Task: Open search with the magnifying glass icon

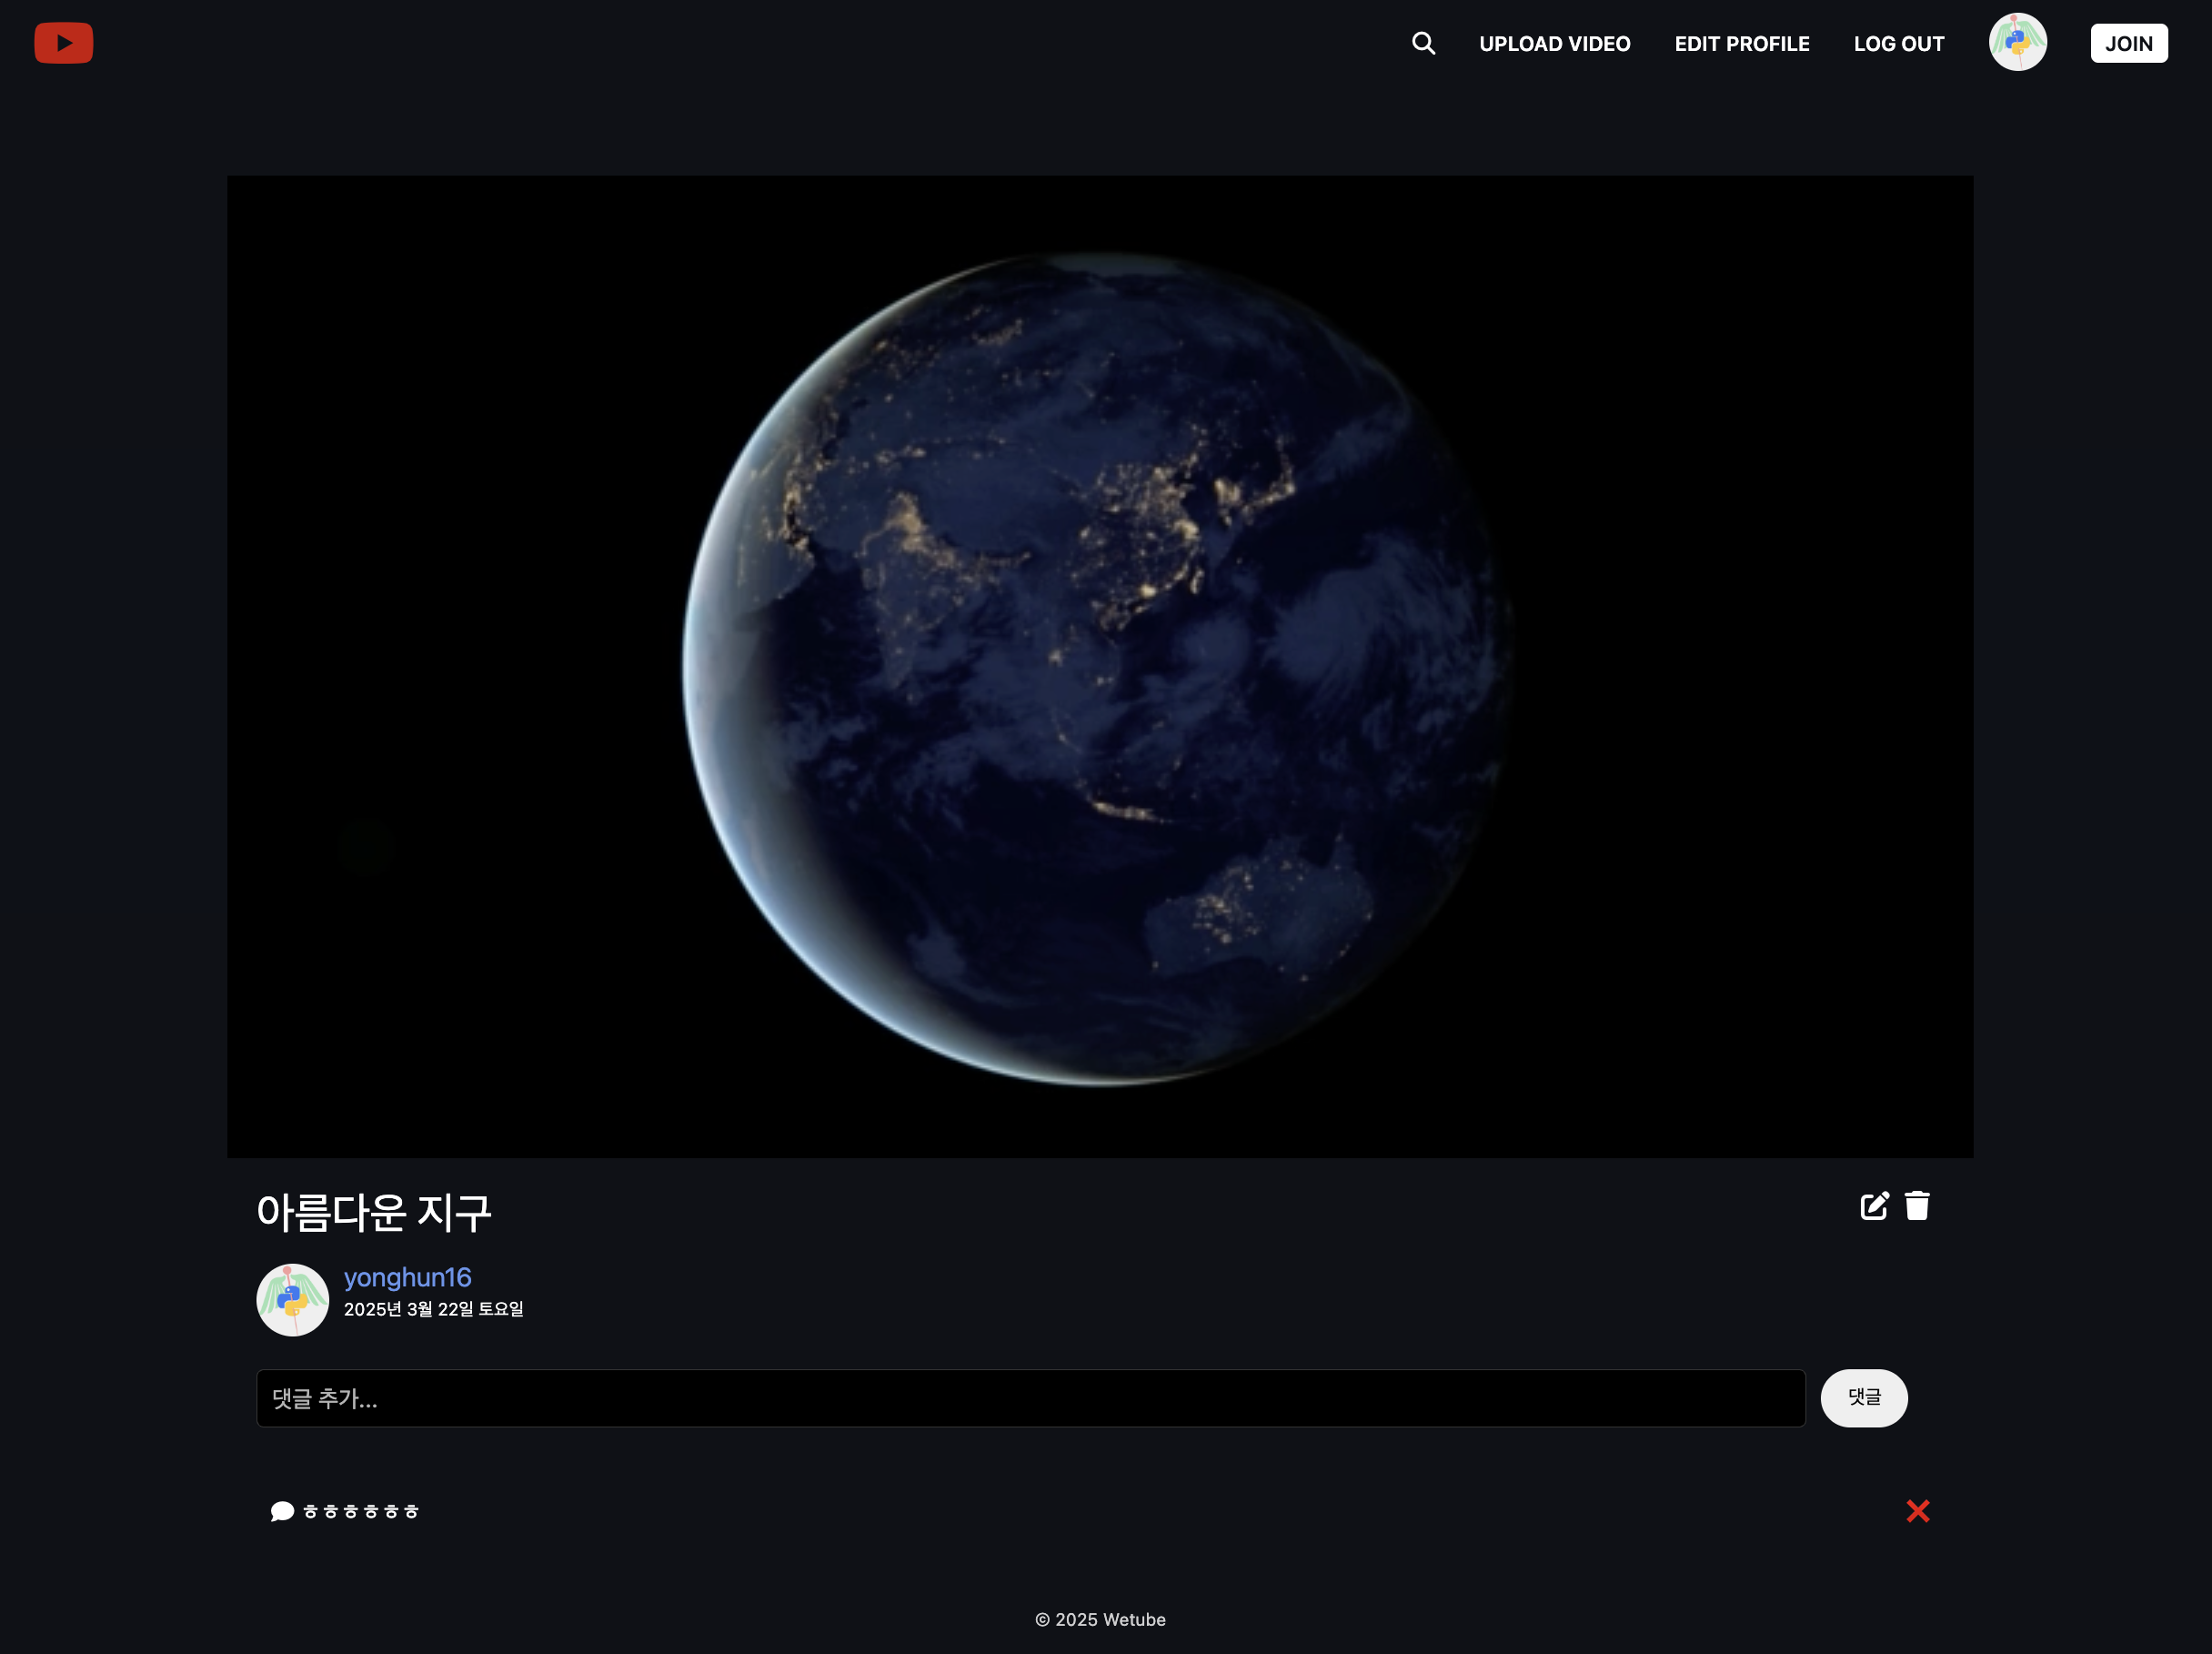Action: tap(1423, 43)
